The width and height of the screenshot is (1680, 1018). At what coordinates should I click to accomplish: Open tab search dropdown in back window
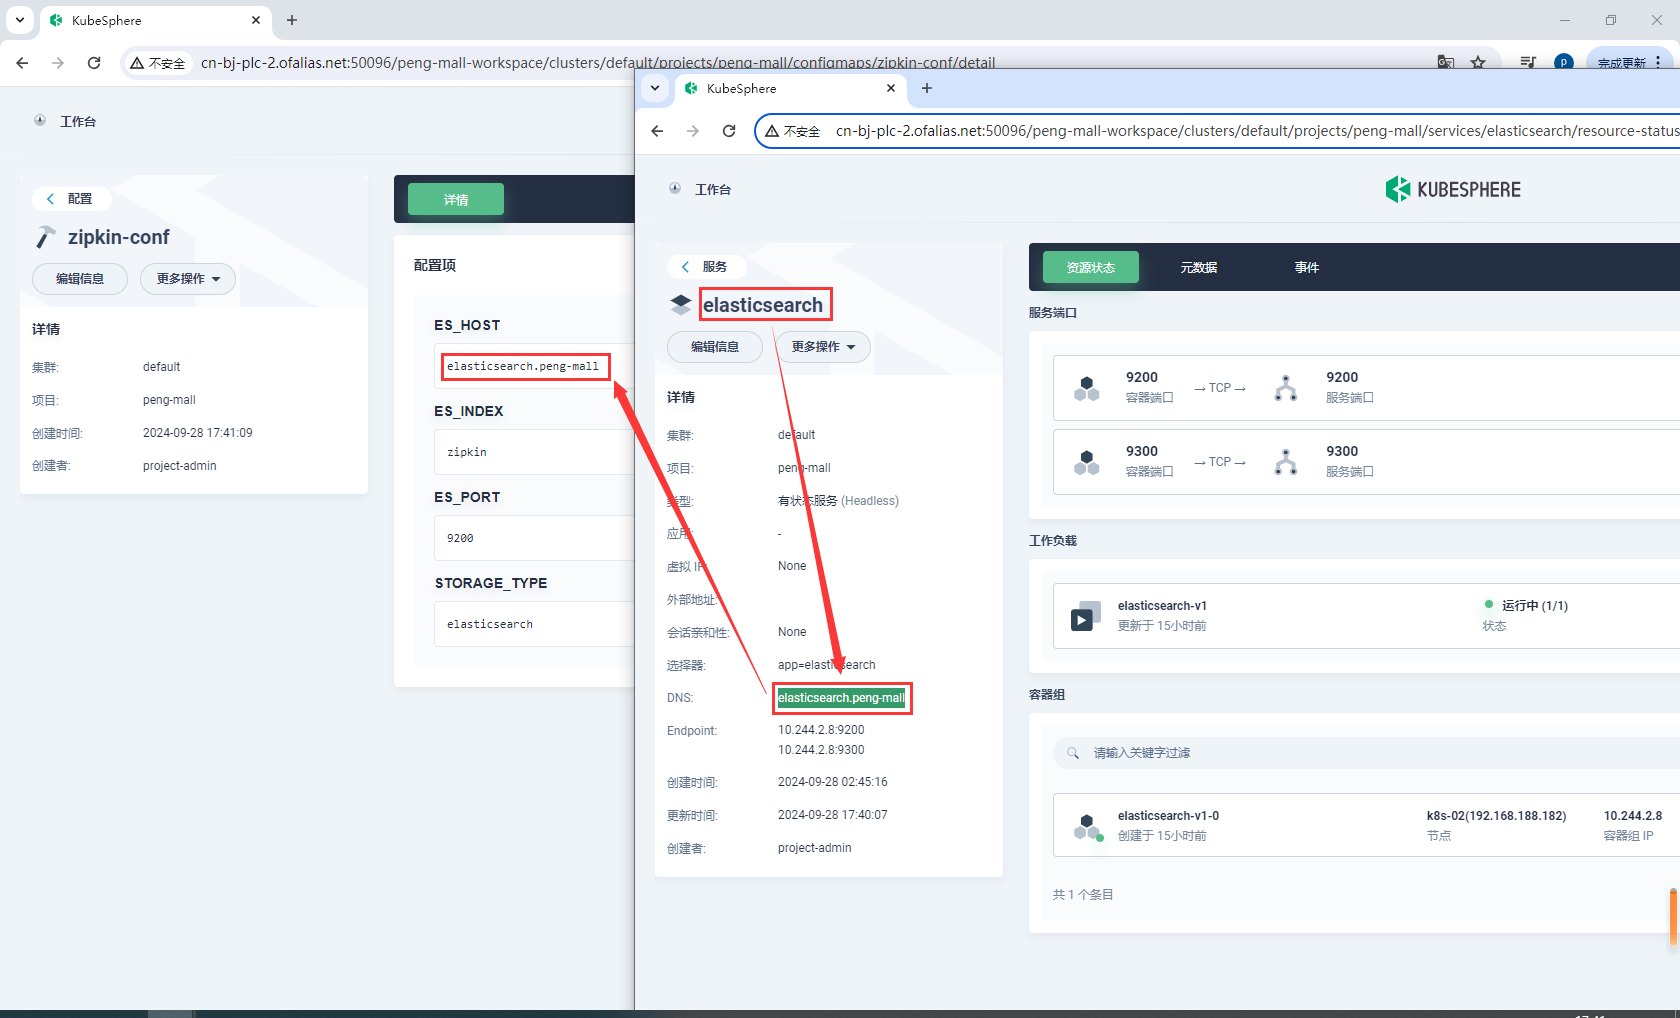[20, 20]
